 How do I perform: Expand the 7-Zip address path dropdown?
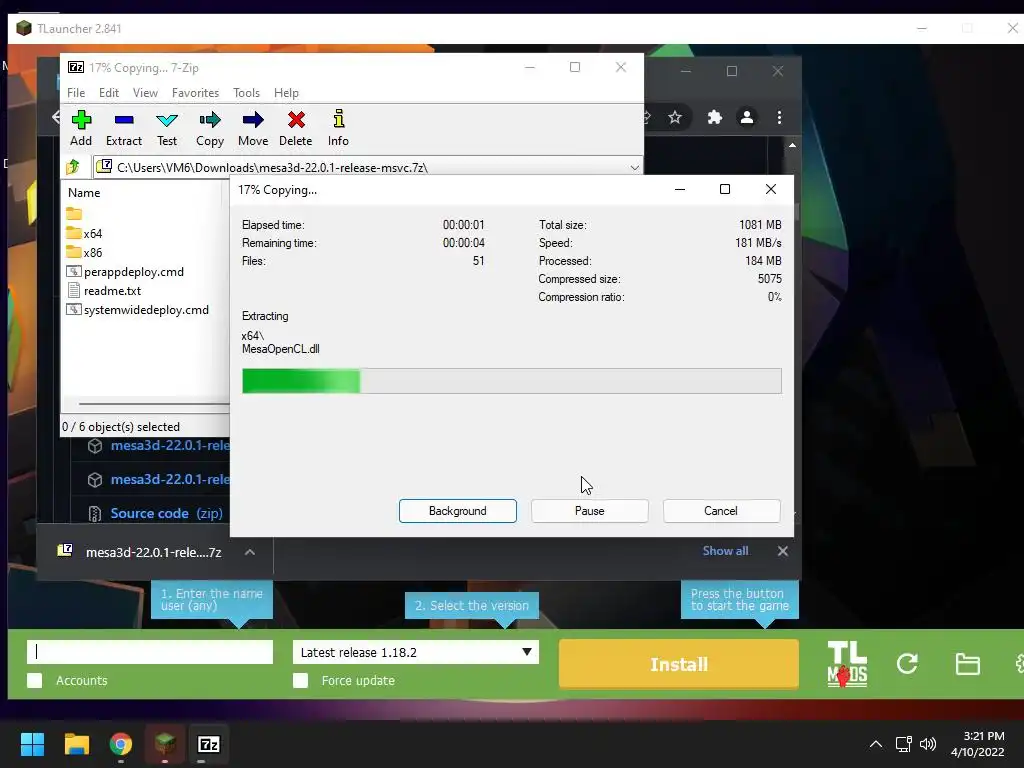[x=634, y=168]
